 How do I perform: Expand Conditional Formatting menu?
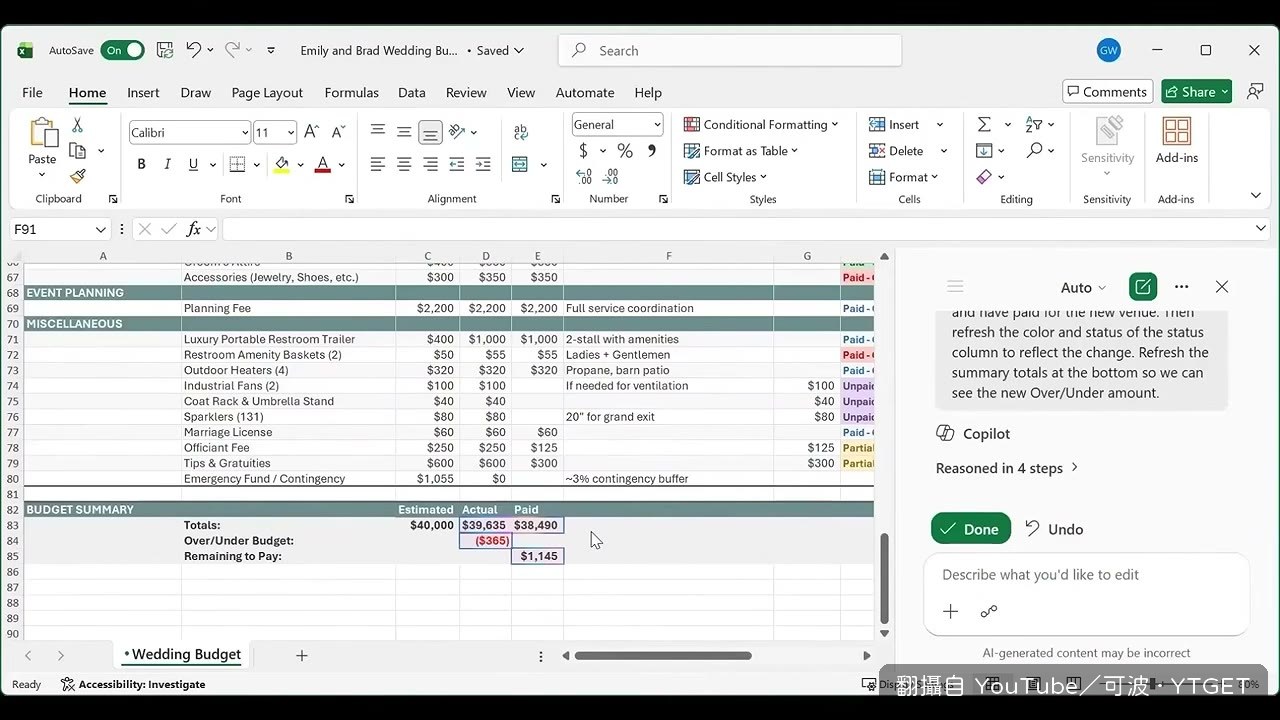tap(761, 124)
